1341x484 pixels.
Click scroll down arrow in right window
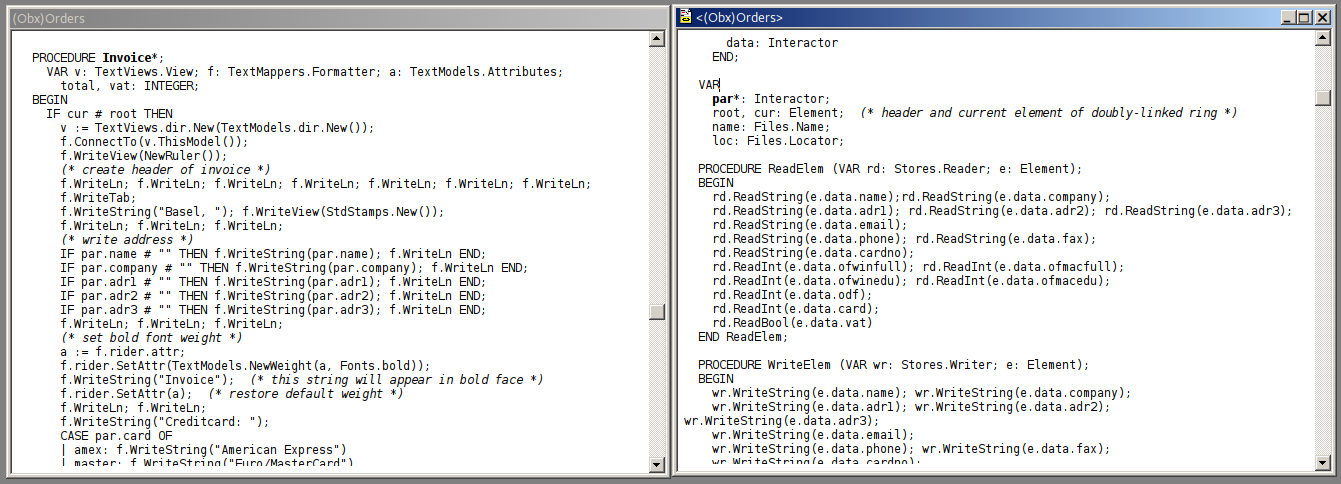1323,464
